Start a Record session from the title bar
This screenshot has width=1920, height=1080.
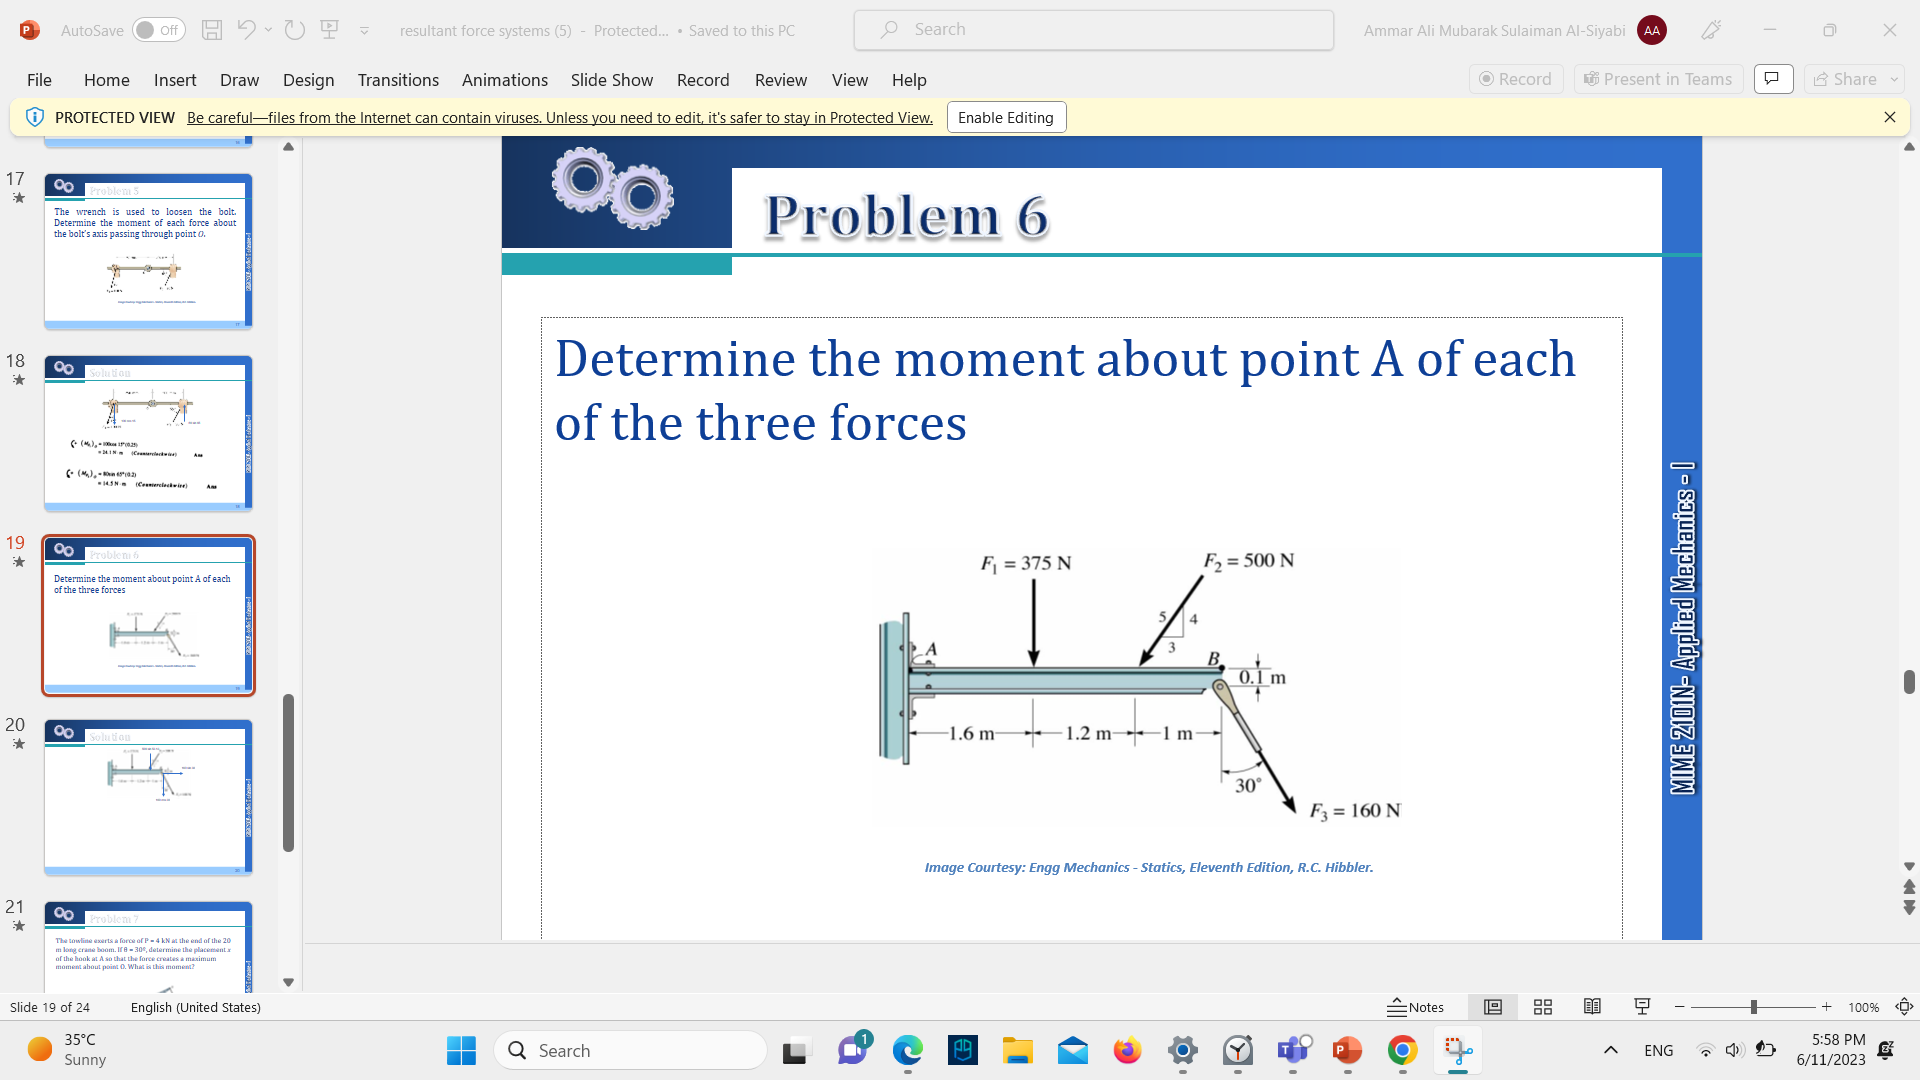[1516, 79]
